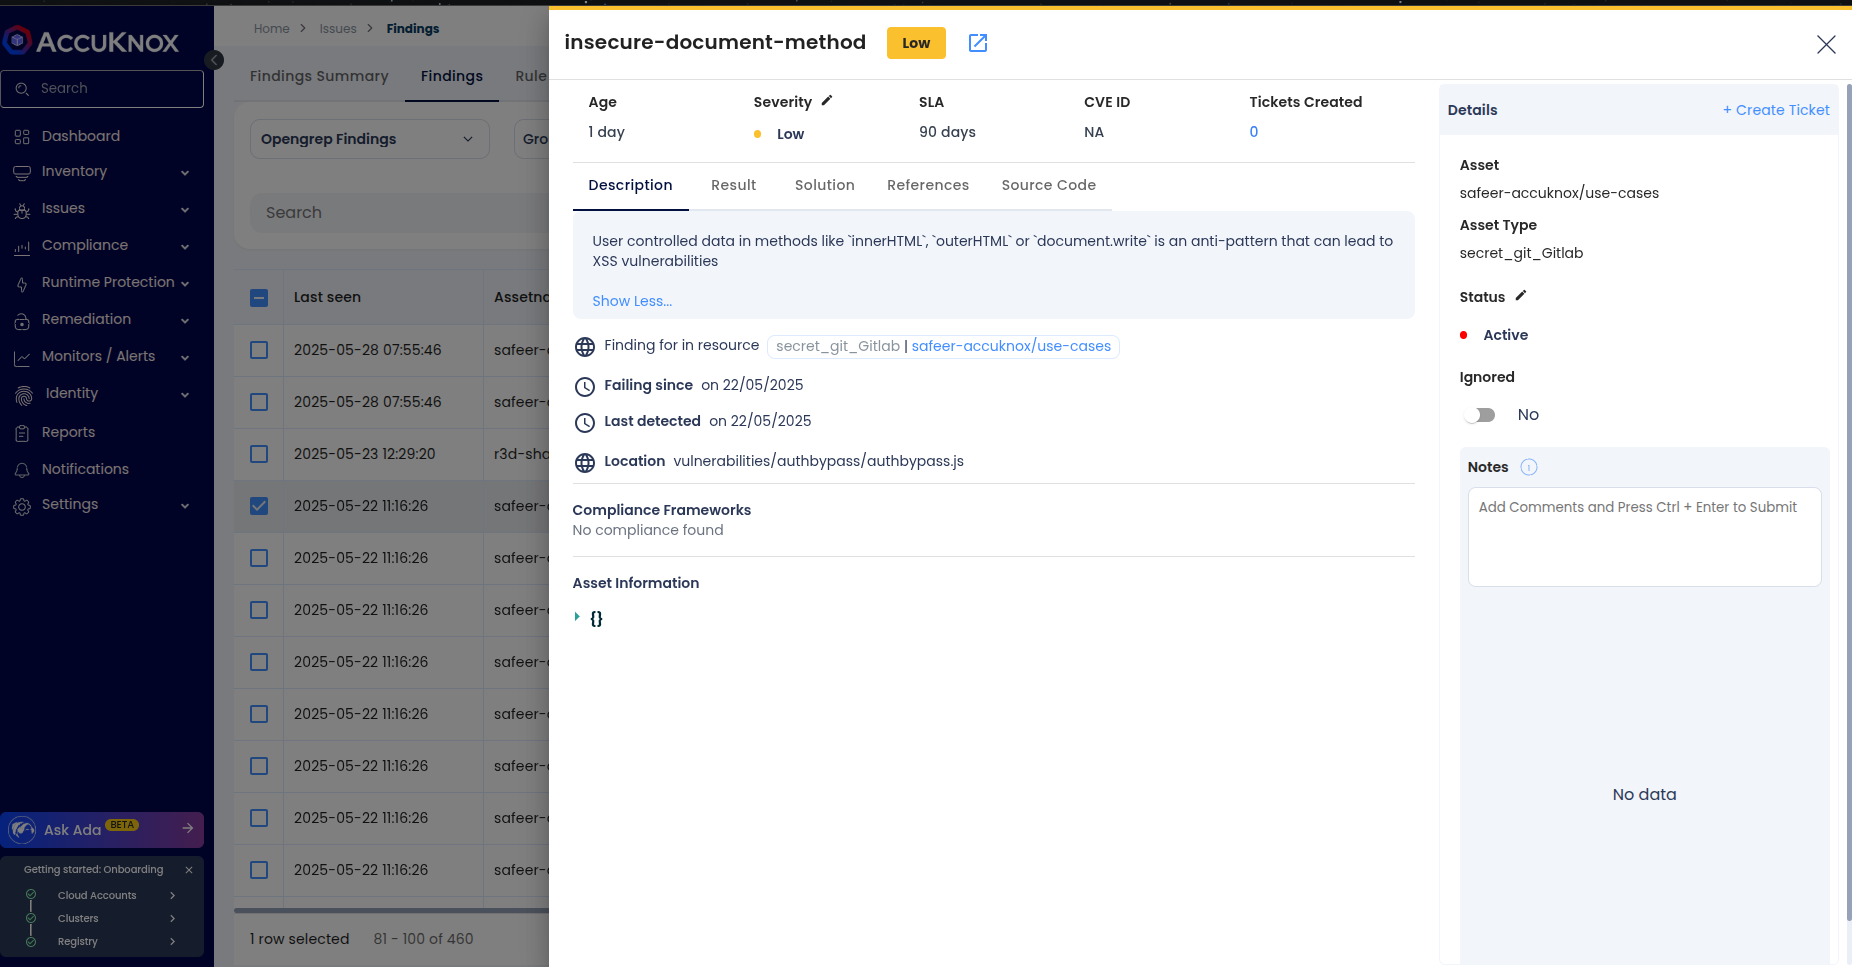Expand the Issues menu chevron
The width and height of the screenshot is (1852, 967).
point(185,210)
